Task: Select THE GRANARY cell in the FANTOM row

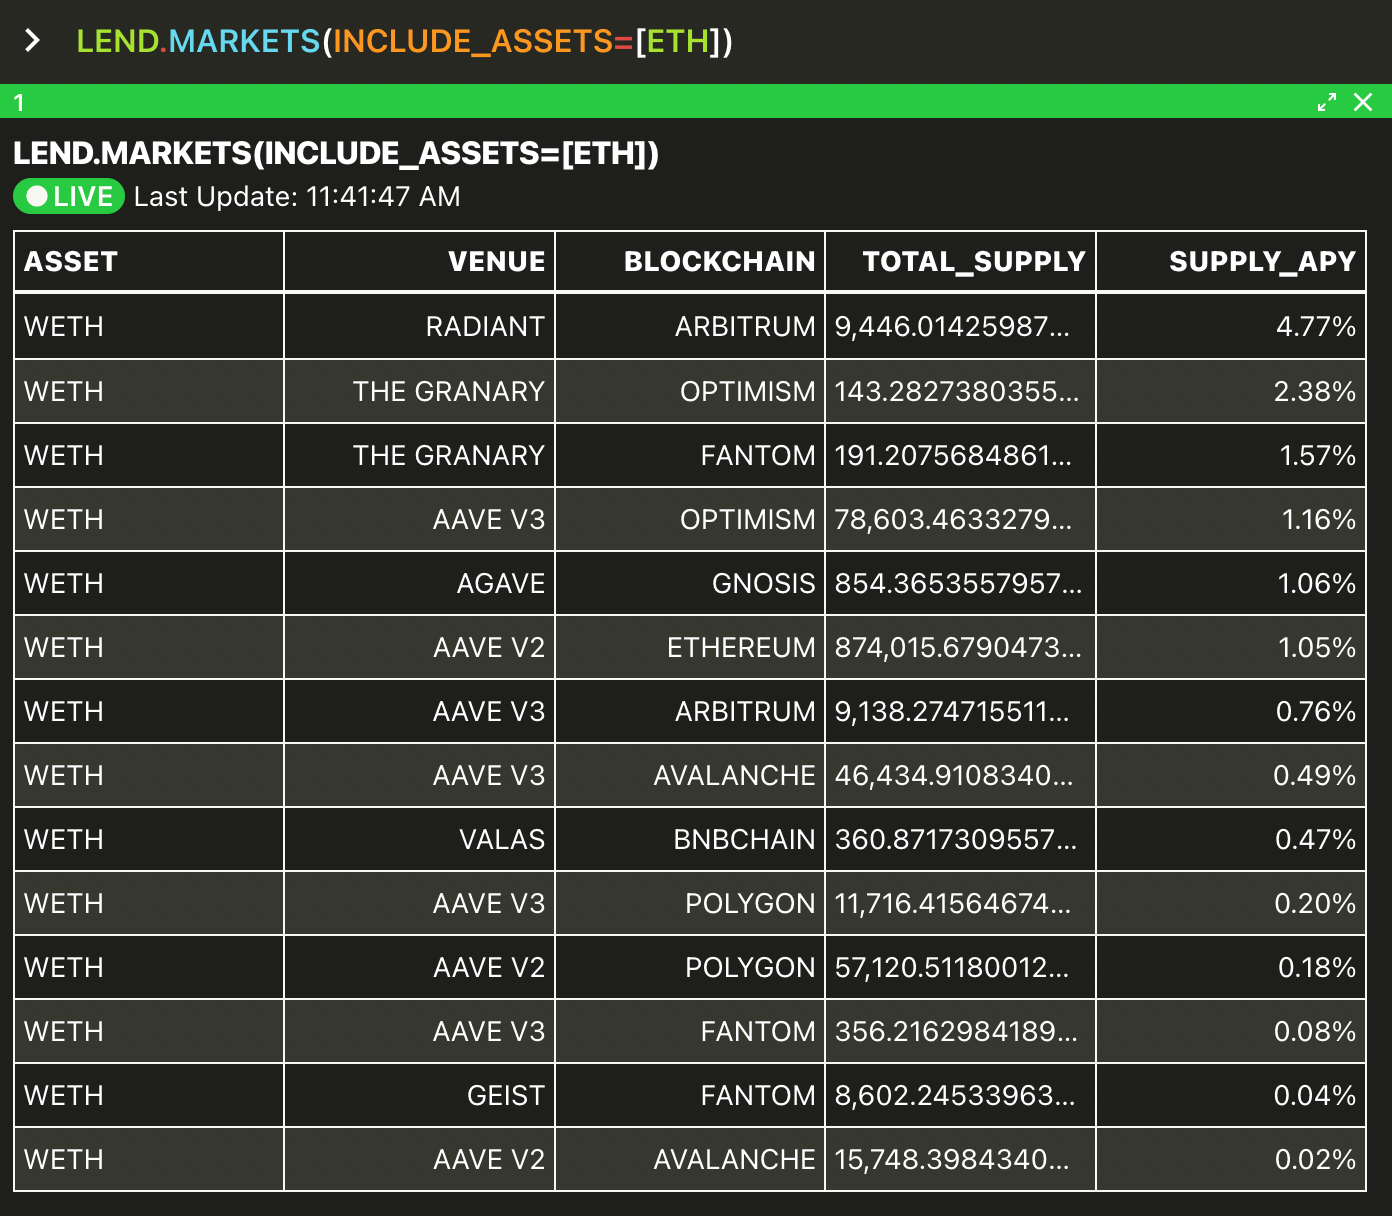Action: (420, 455)
